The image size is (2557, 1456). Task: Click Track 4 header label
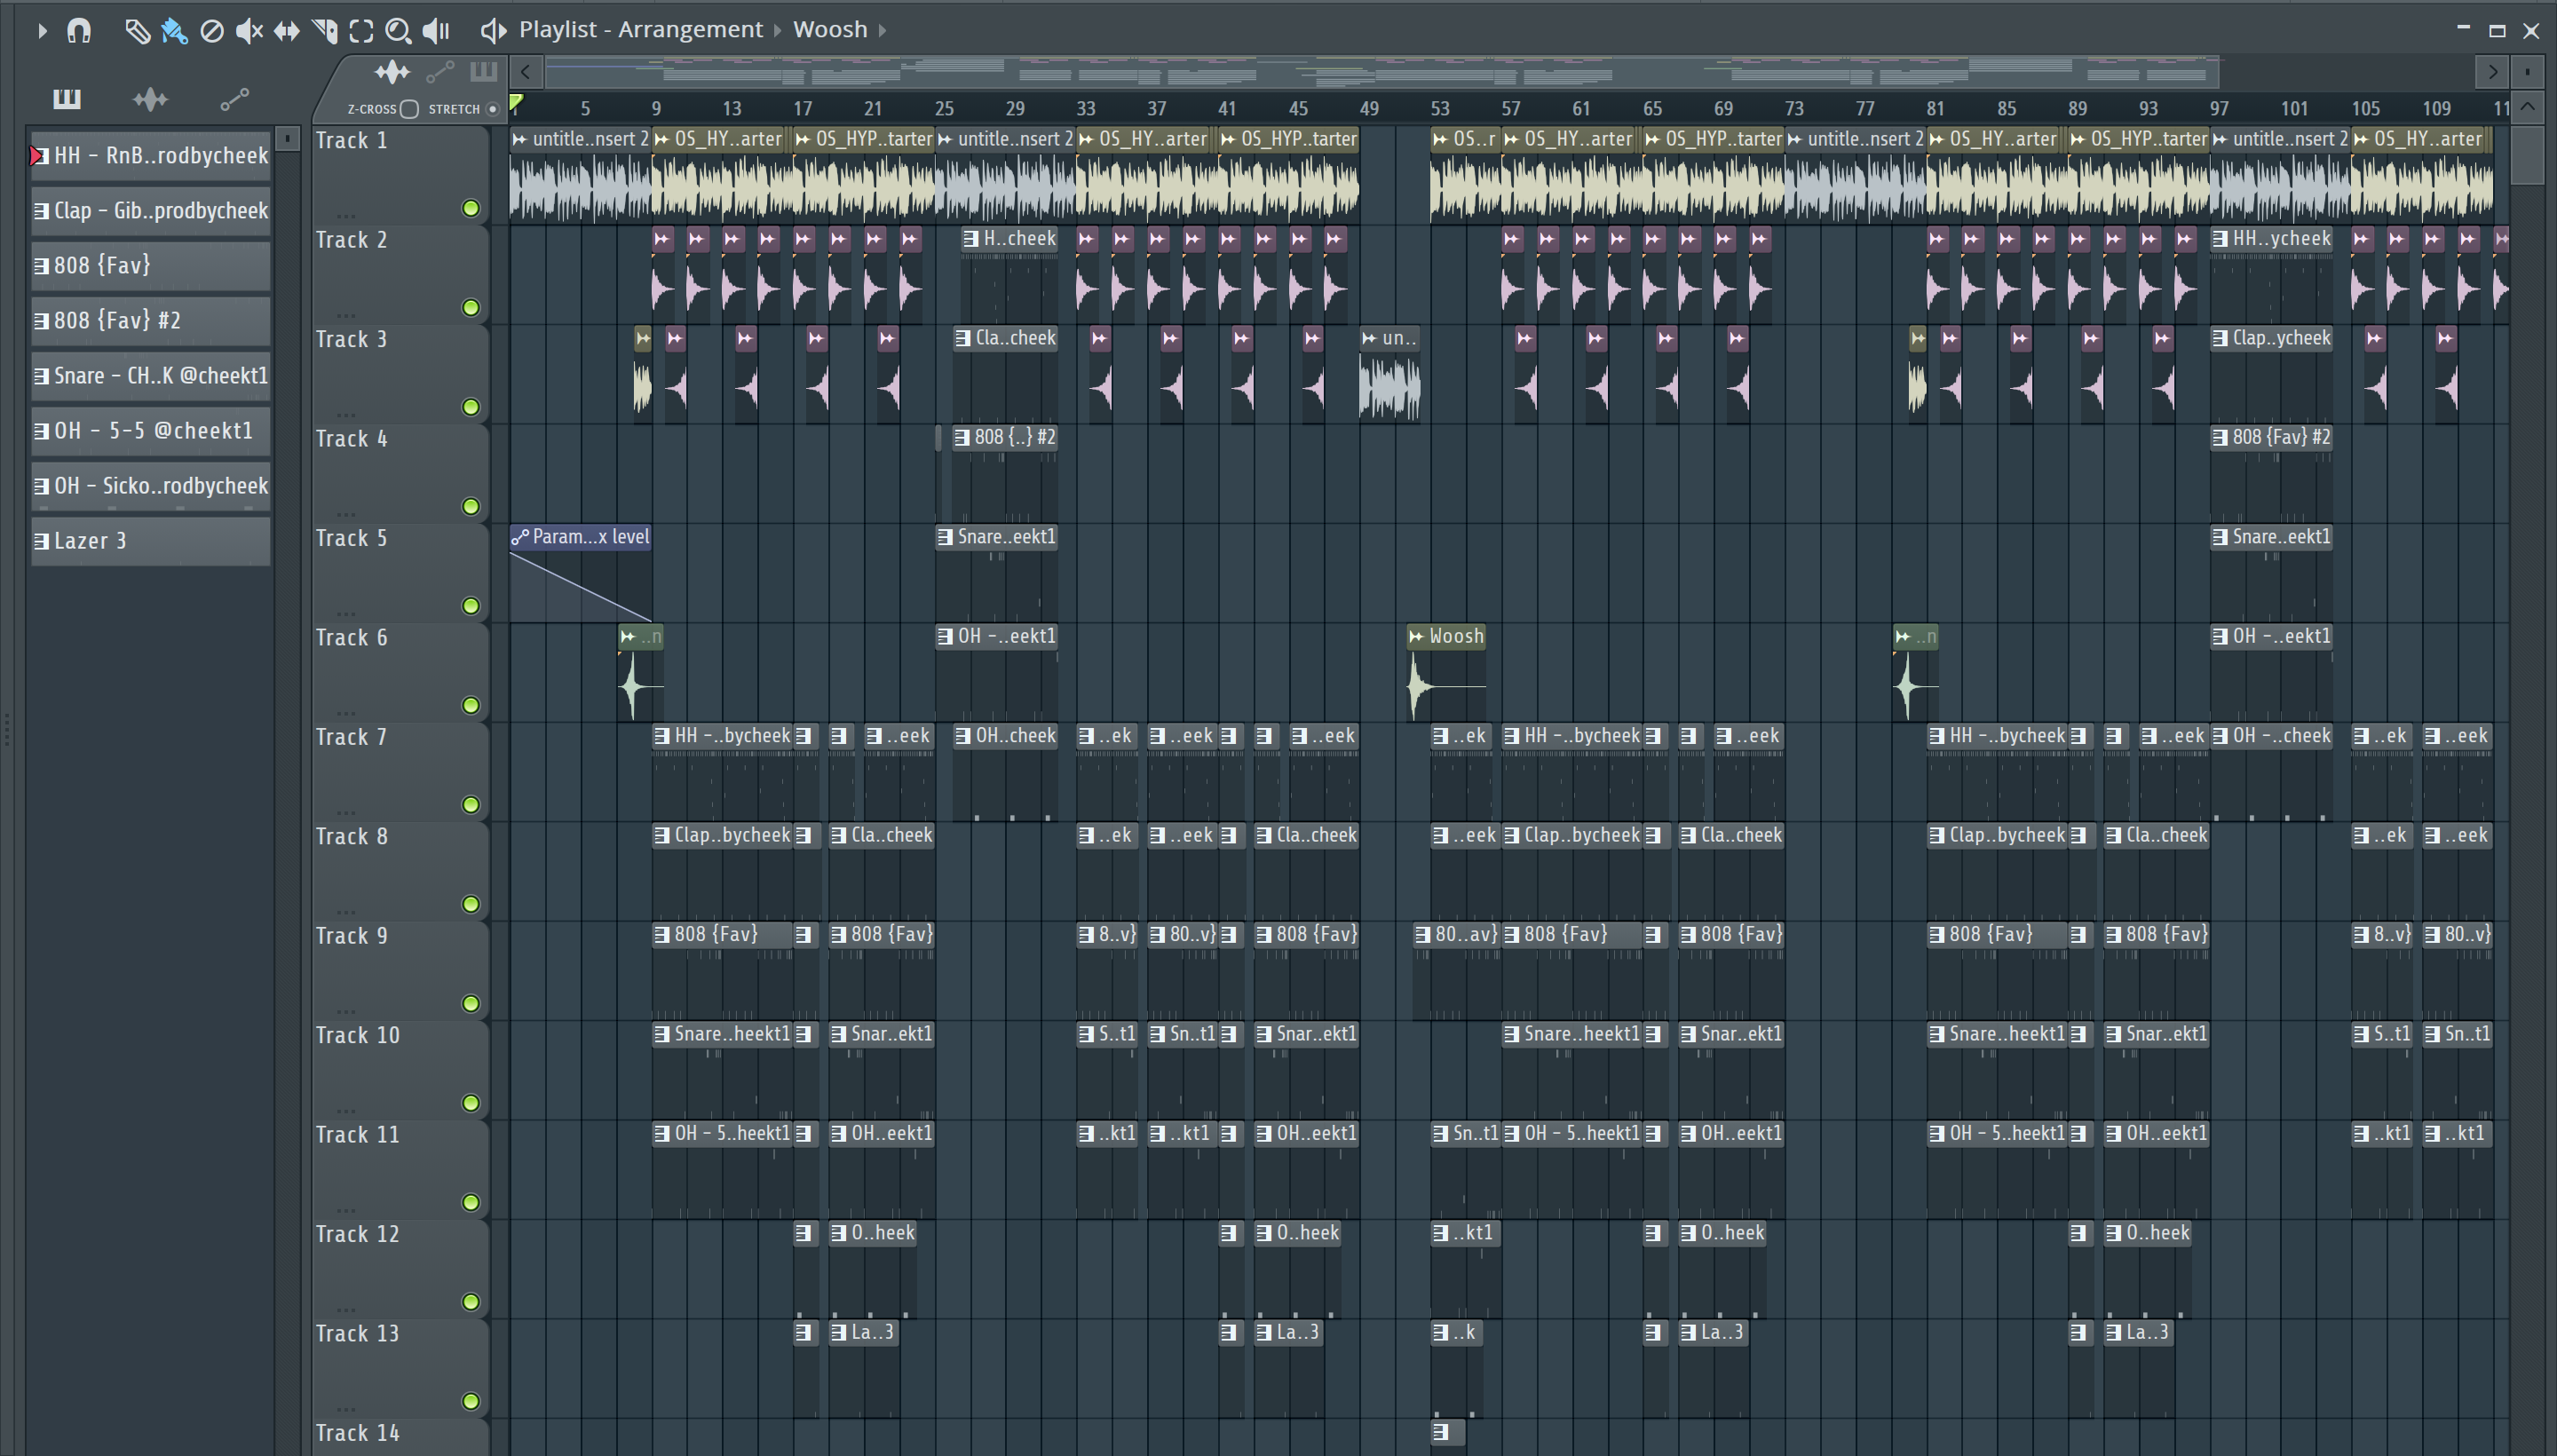351,439
